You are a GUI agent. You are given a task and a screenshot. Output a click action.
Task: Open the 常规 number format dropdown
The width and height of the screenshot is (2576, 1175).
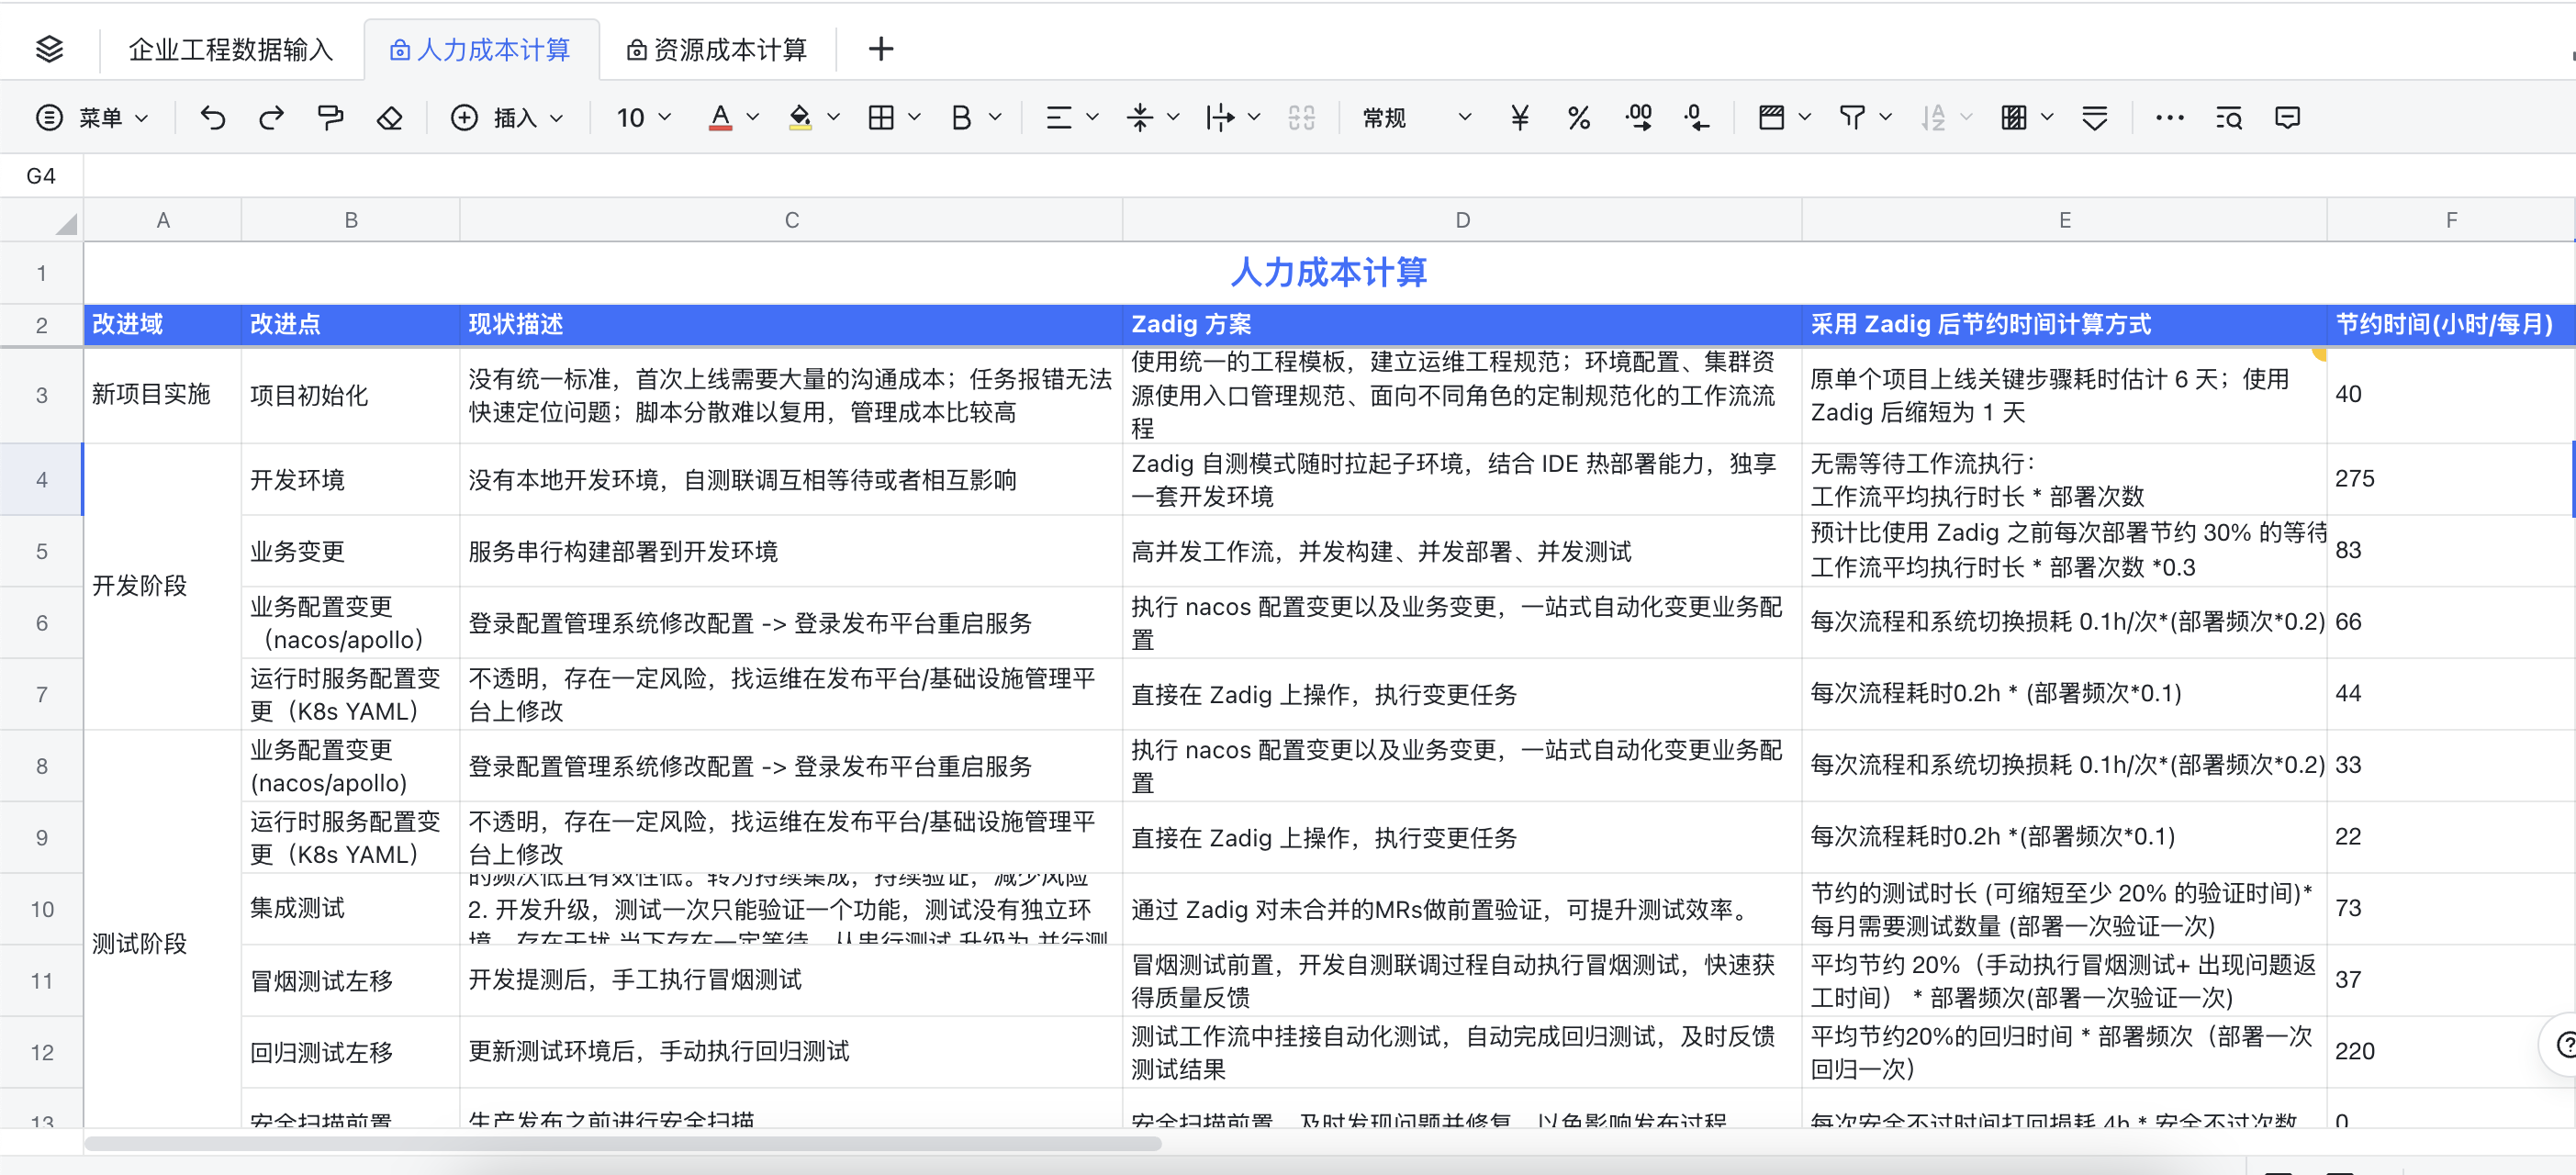point(1416,118)
